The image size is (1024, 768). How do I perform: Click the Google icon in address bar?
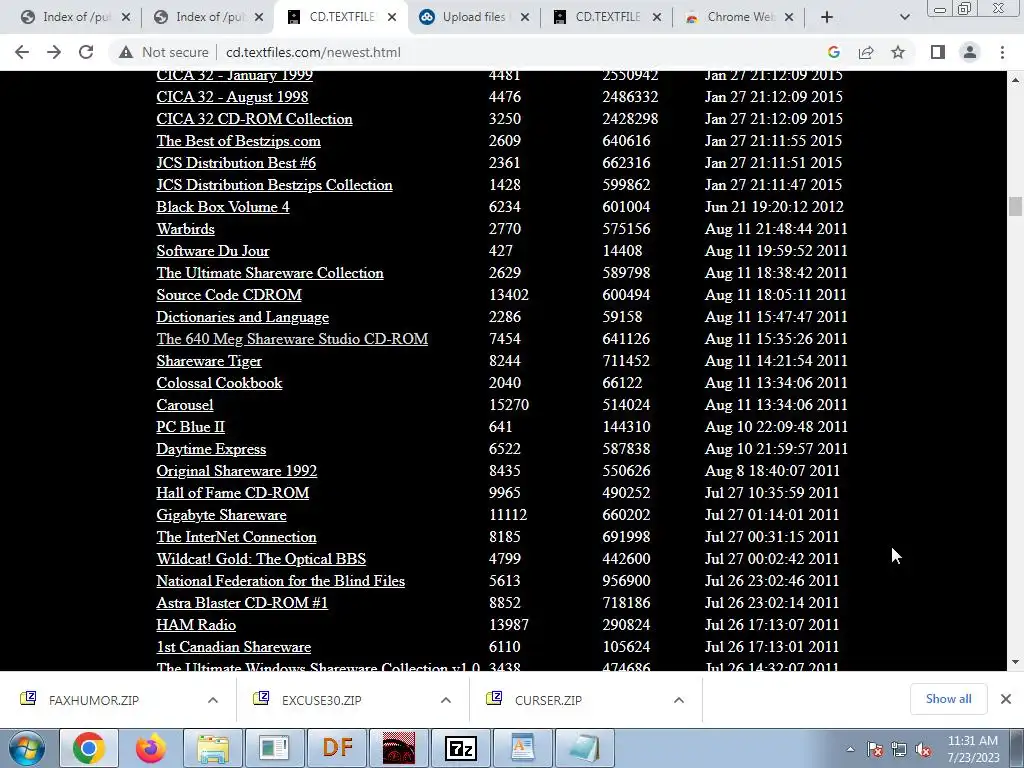tap(833, 52)
